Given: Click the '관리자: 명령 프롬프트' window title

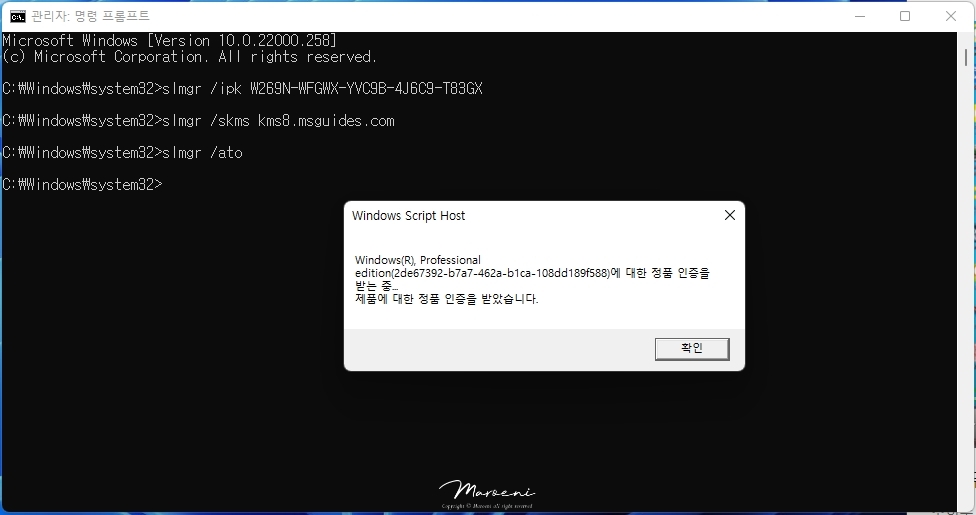Looking at the screenshot, I should 91,16.
